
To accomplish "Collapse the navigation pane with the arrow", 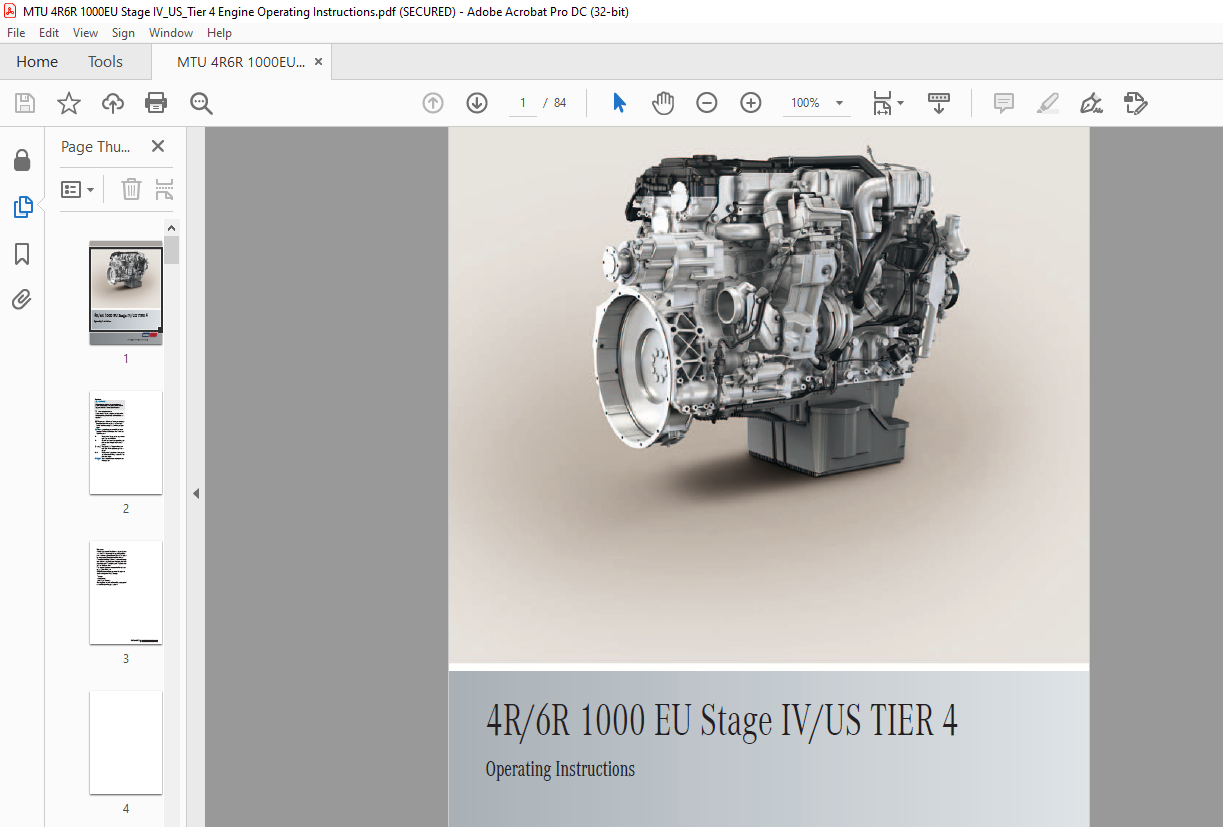I will pyautogui.click(x=196, y=493).
